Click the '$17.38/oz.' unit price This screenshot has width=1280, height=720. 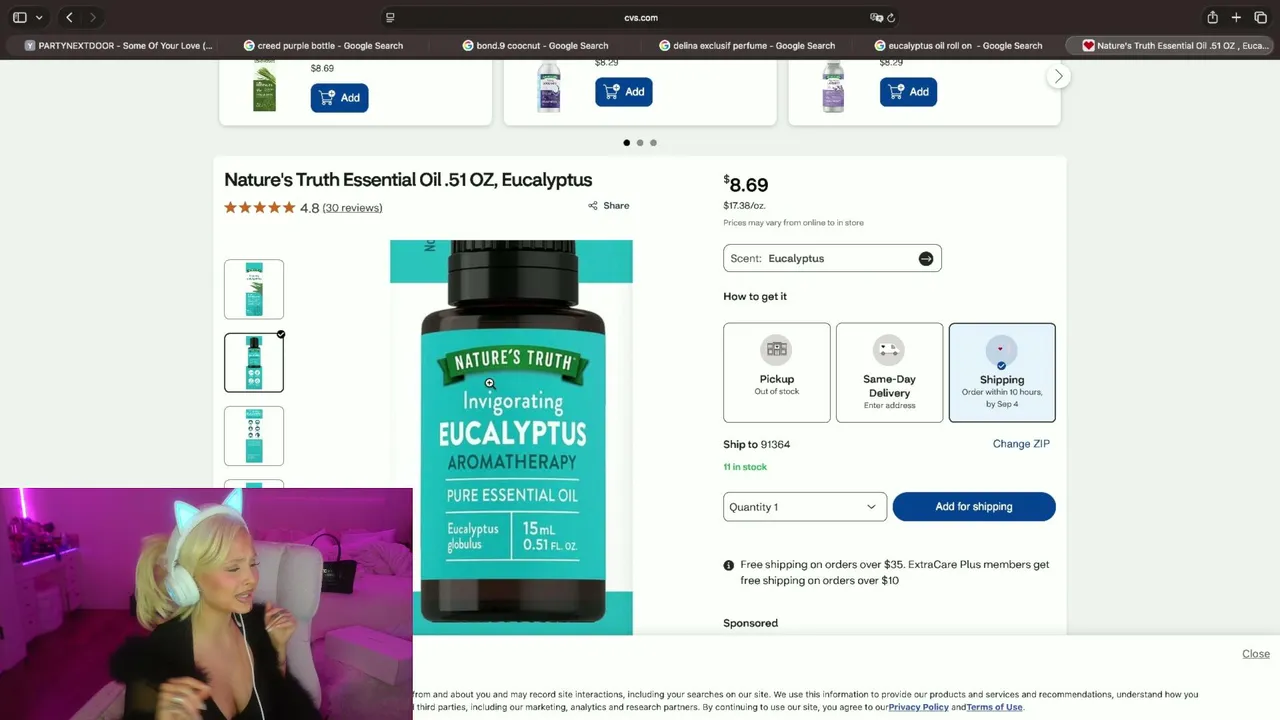click(x=744, y=206)
